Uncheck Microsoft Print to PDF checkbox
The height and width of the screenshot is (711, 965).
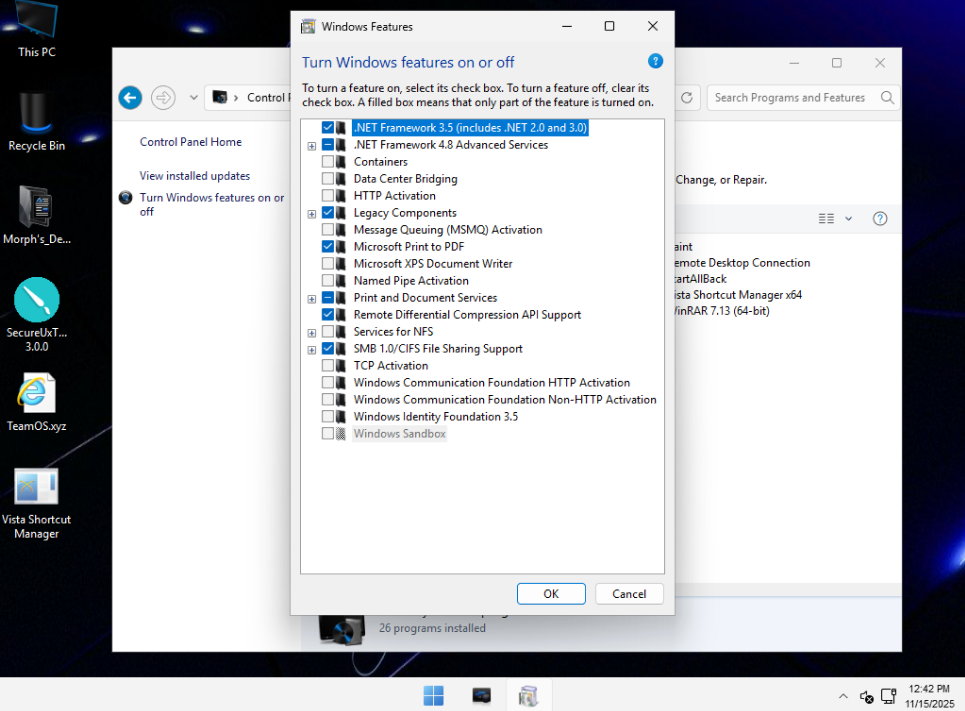[x=328, y=247]
